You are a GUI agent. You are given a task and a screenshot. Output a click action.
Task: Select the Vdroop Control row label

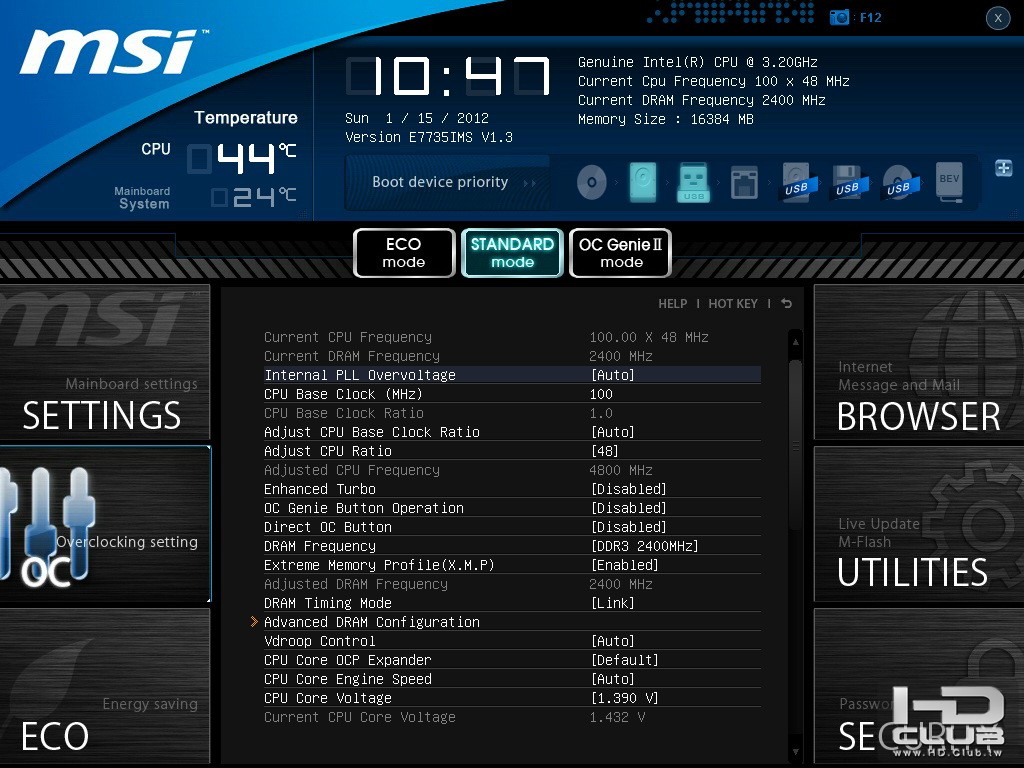tap(320, 641)
